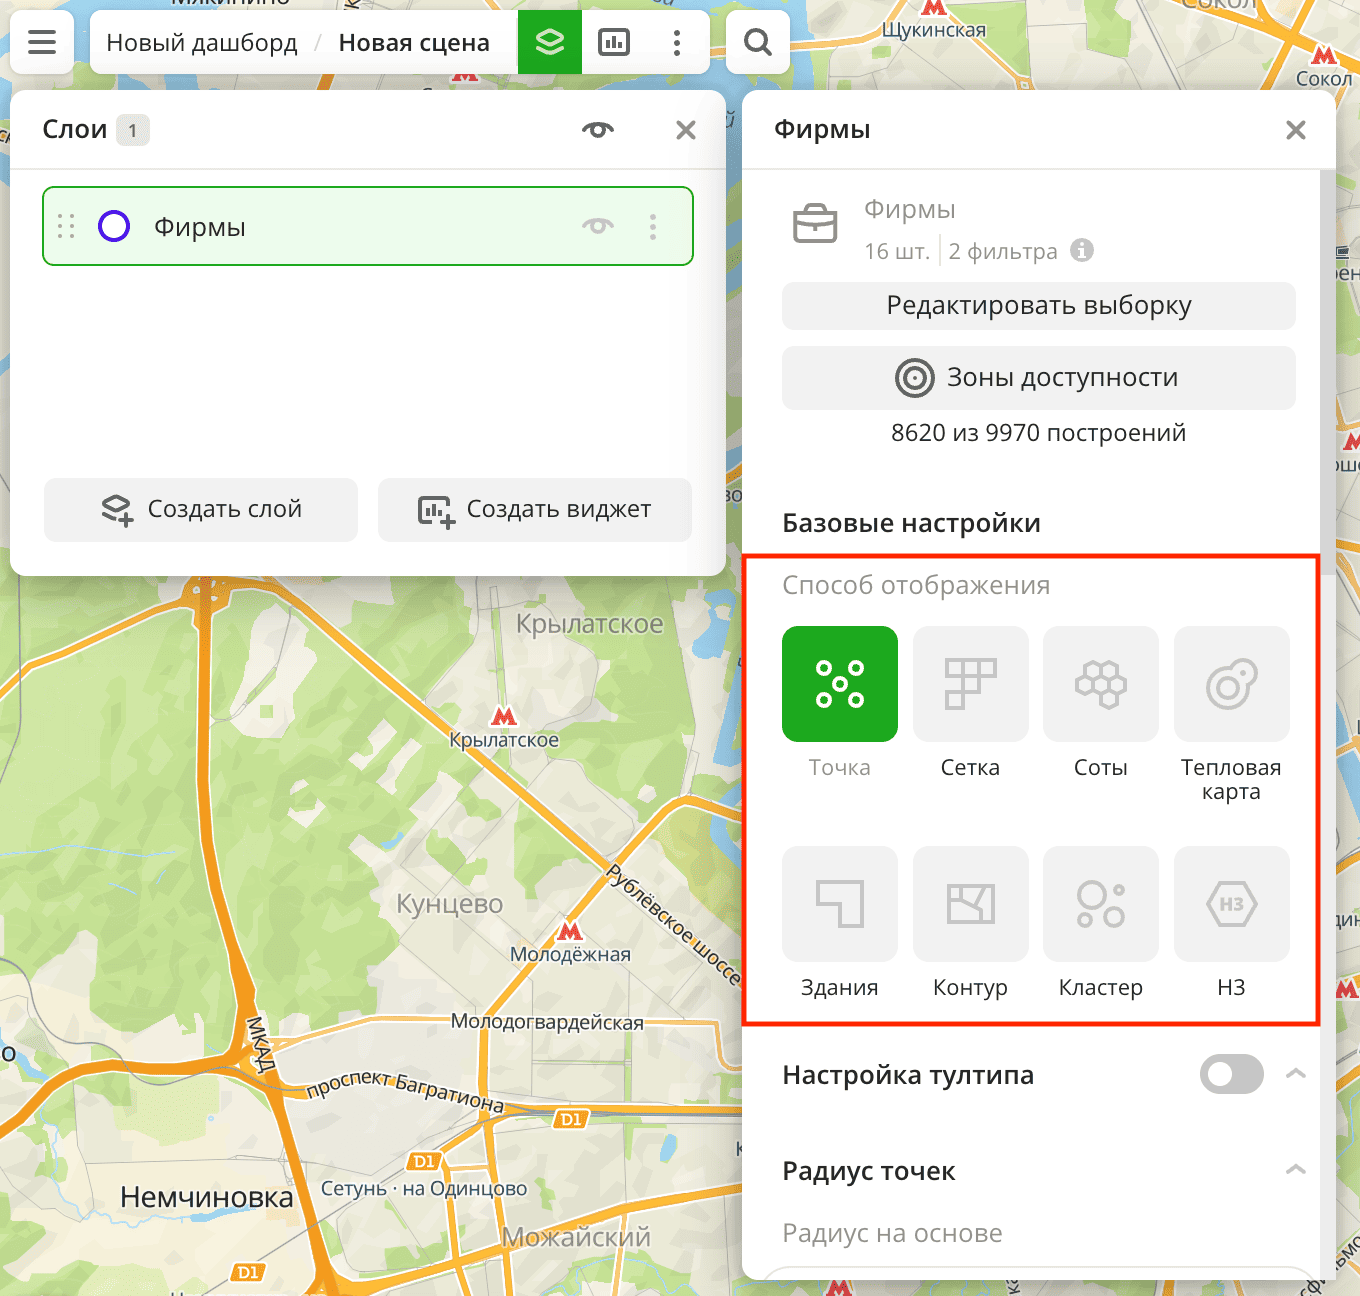Collapse the Настройка тултипа section chevron
The width and height of the screenshot is (1360, 1296).
[x=1295, y=1074]
